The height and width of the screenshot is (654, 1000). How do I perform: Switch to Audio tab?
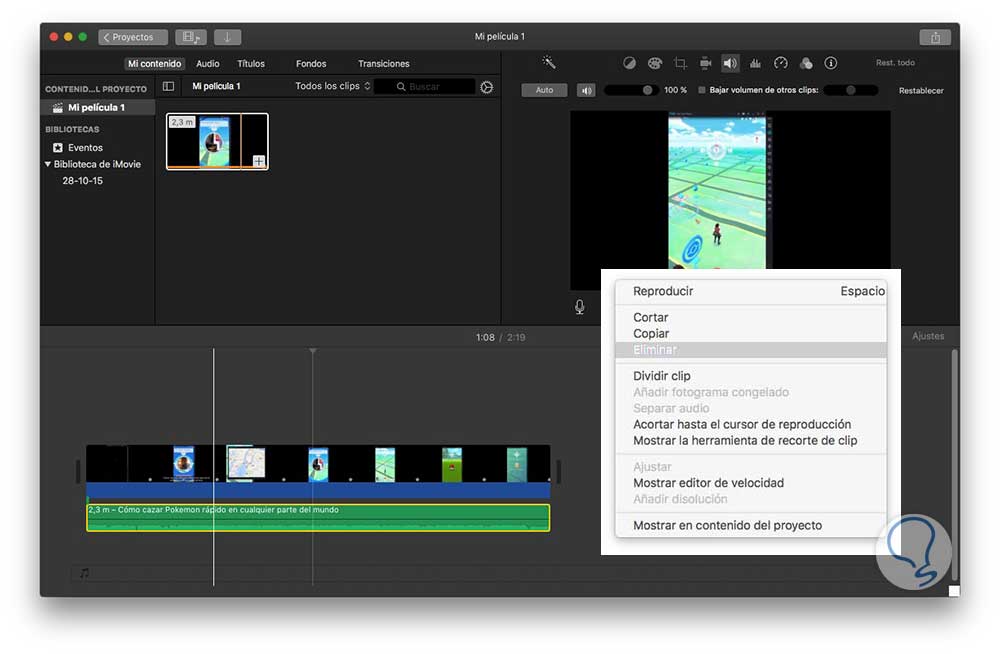point(207,63)
